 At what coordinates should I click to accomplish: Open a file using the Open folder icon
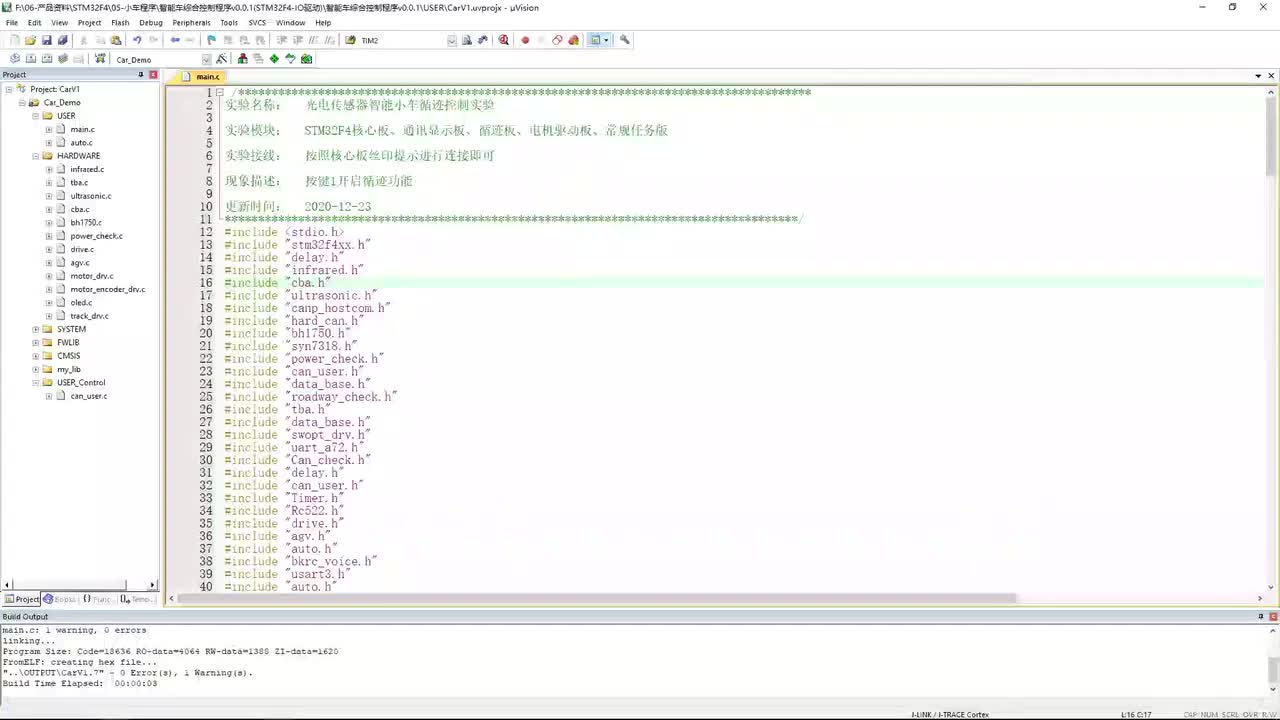30,40
